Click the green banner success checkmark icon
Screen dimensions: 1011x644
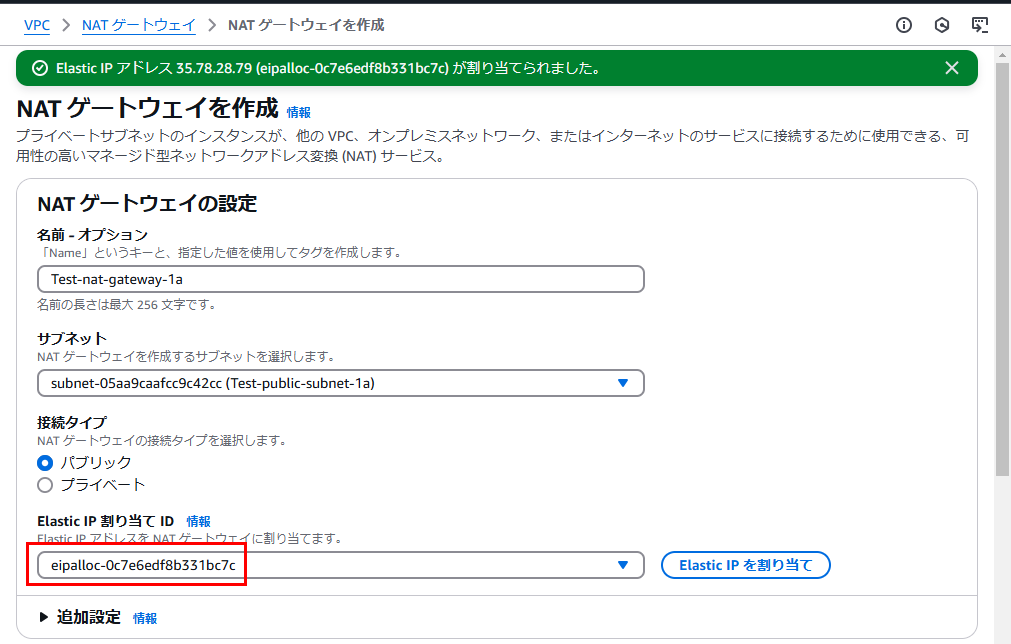[40, 68]
